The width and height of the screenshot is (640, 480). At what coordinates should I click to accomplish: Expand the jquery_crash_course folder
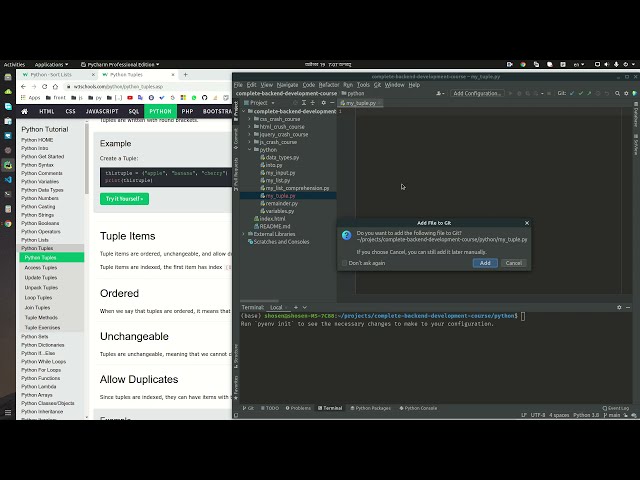[249, 135]
